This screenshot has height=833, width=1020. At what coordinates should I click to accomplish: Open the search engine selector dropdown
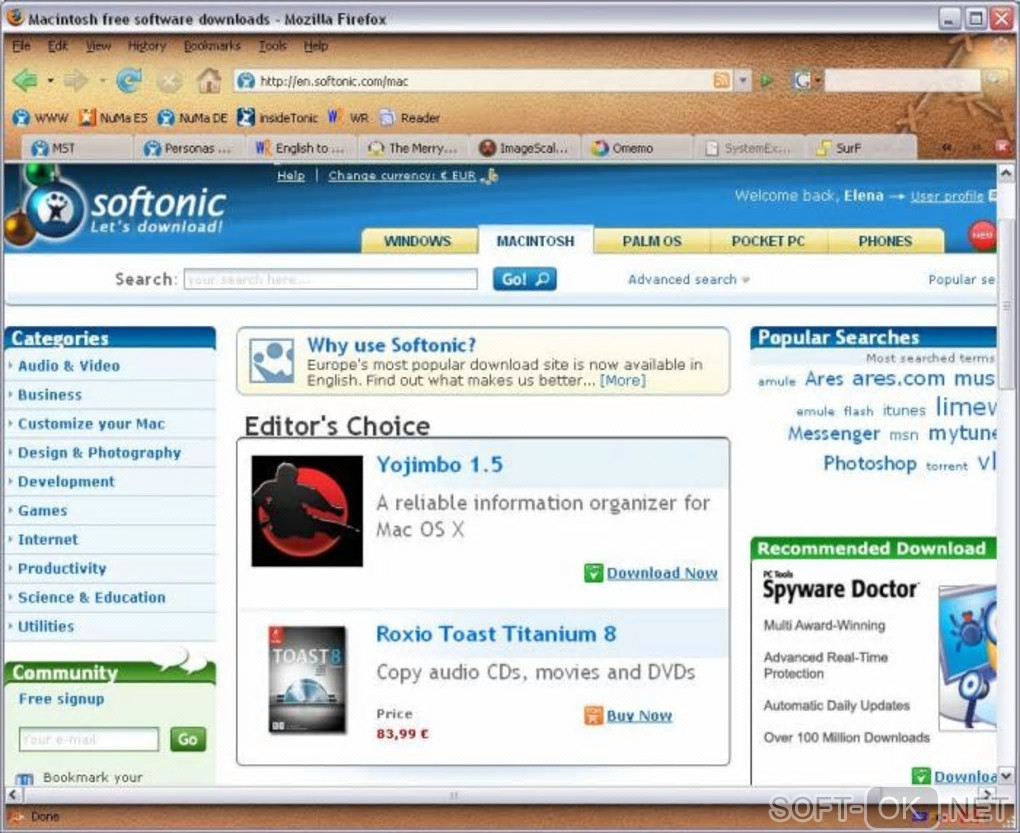[818, 81]
